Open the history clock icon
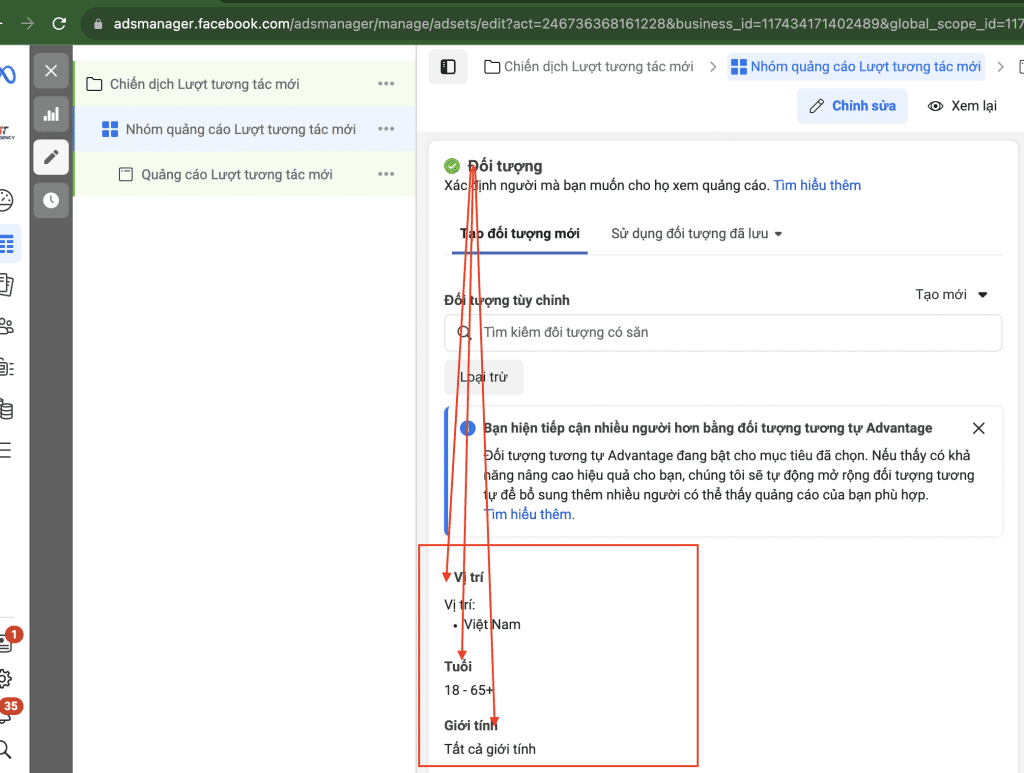 tap(51, 200)
